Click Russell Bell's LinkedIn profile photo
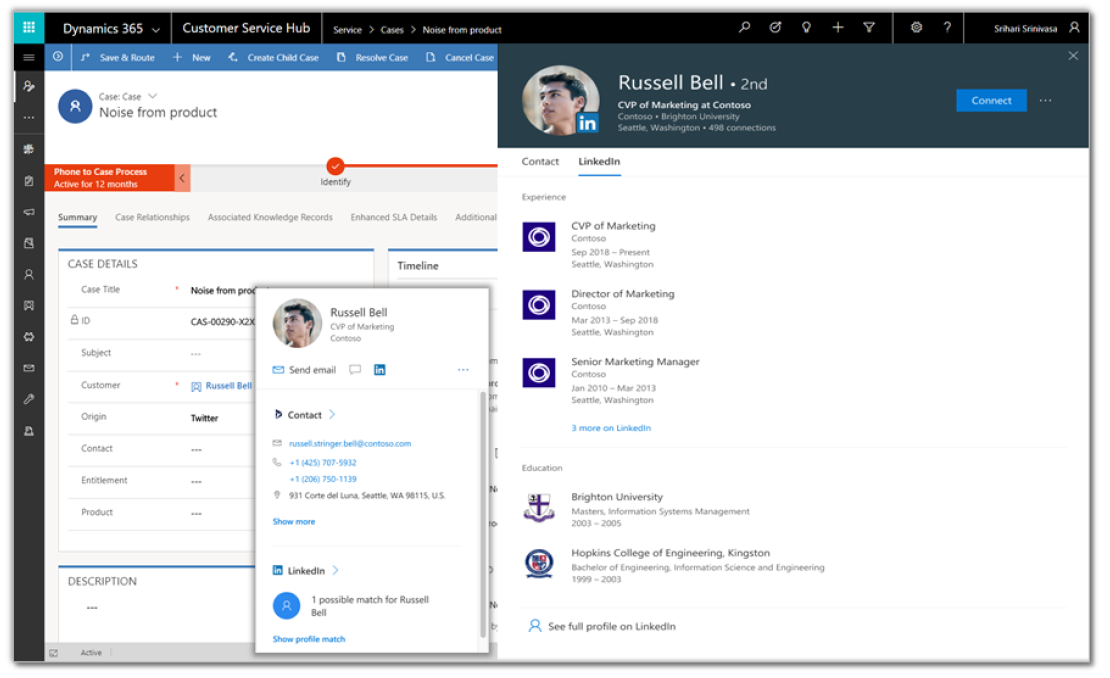 (561, 100)
